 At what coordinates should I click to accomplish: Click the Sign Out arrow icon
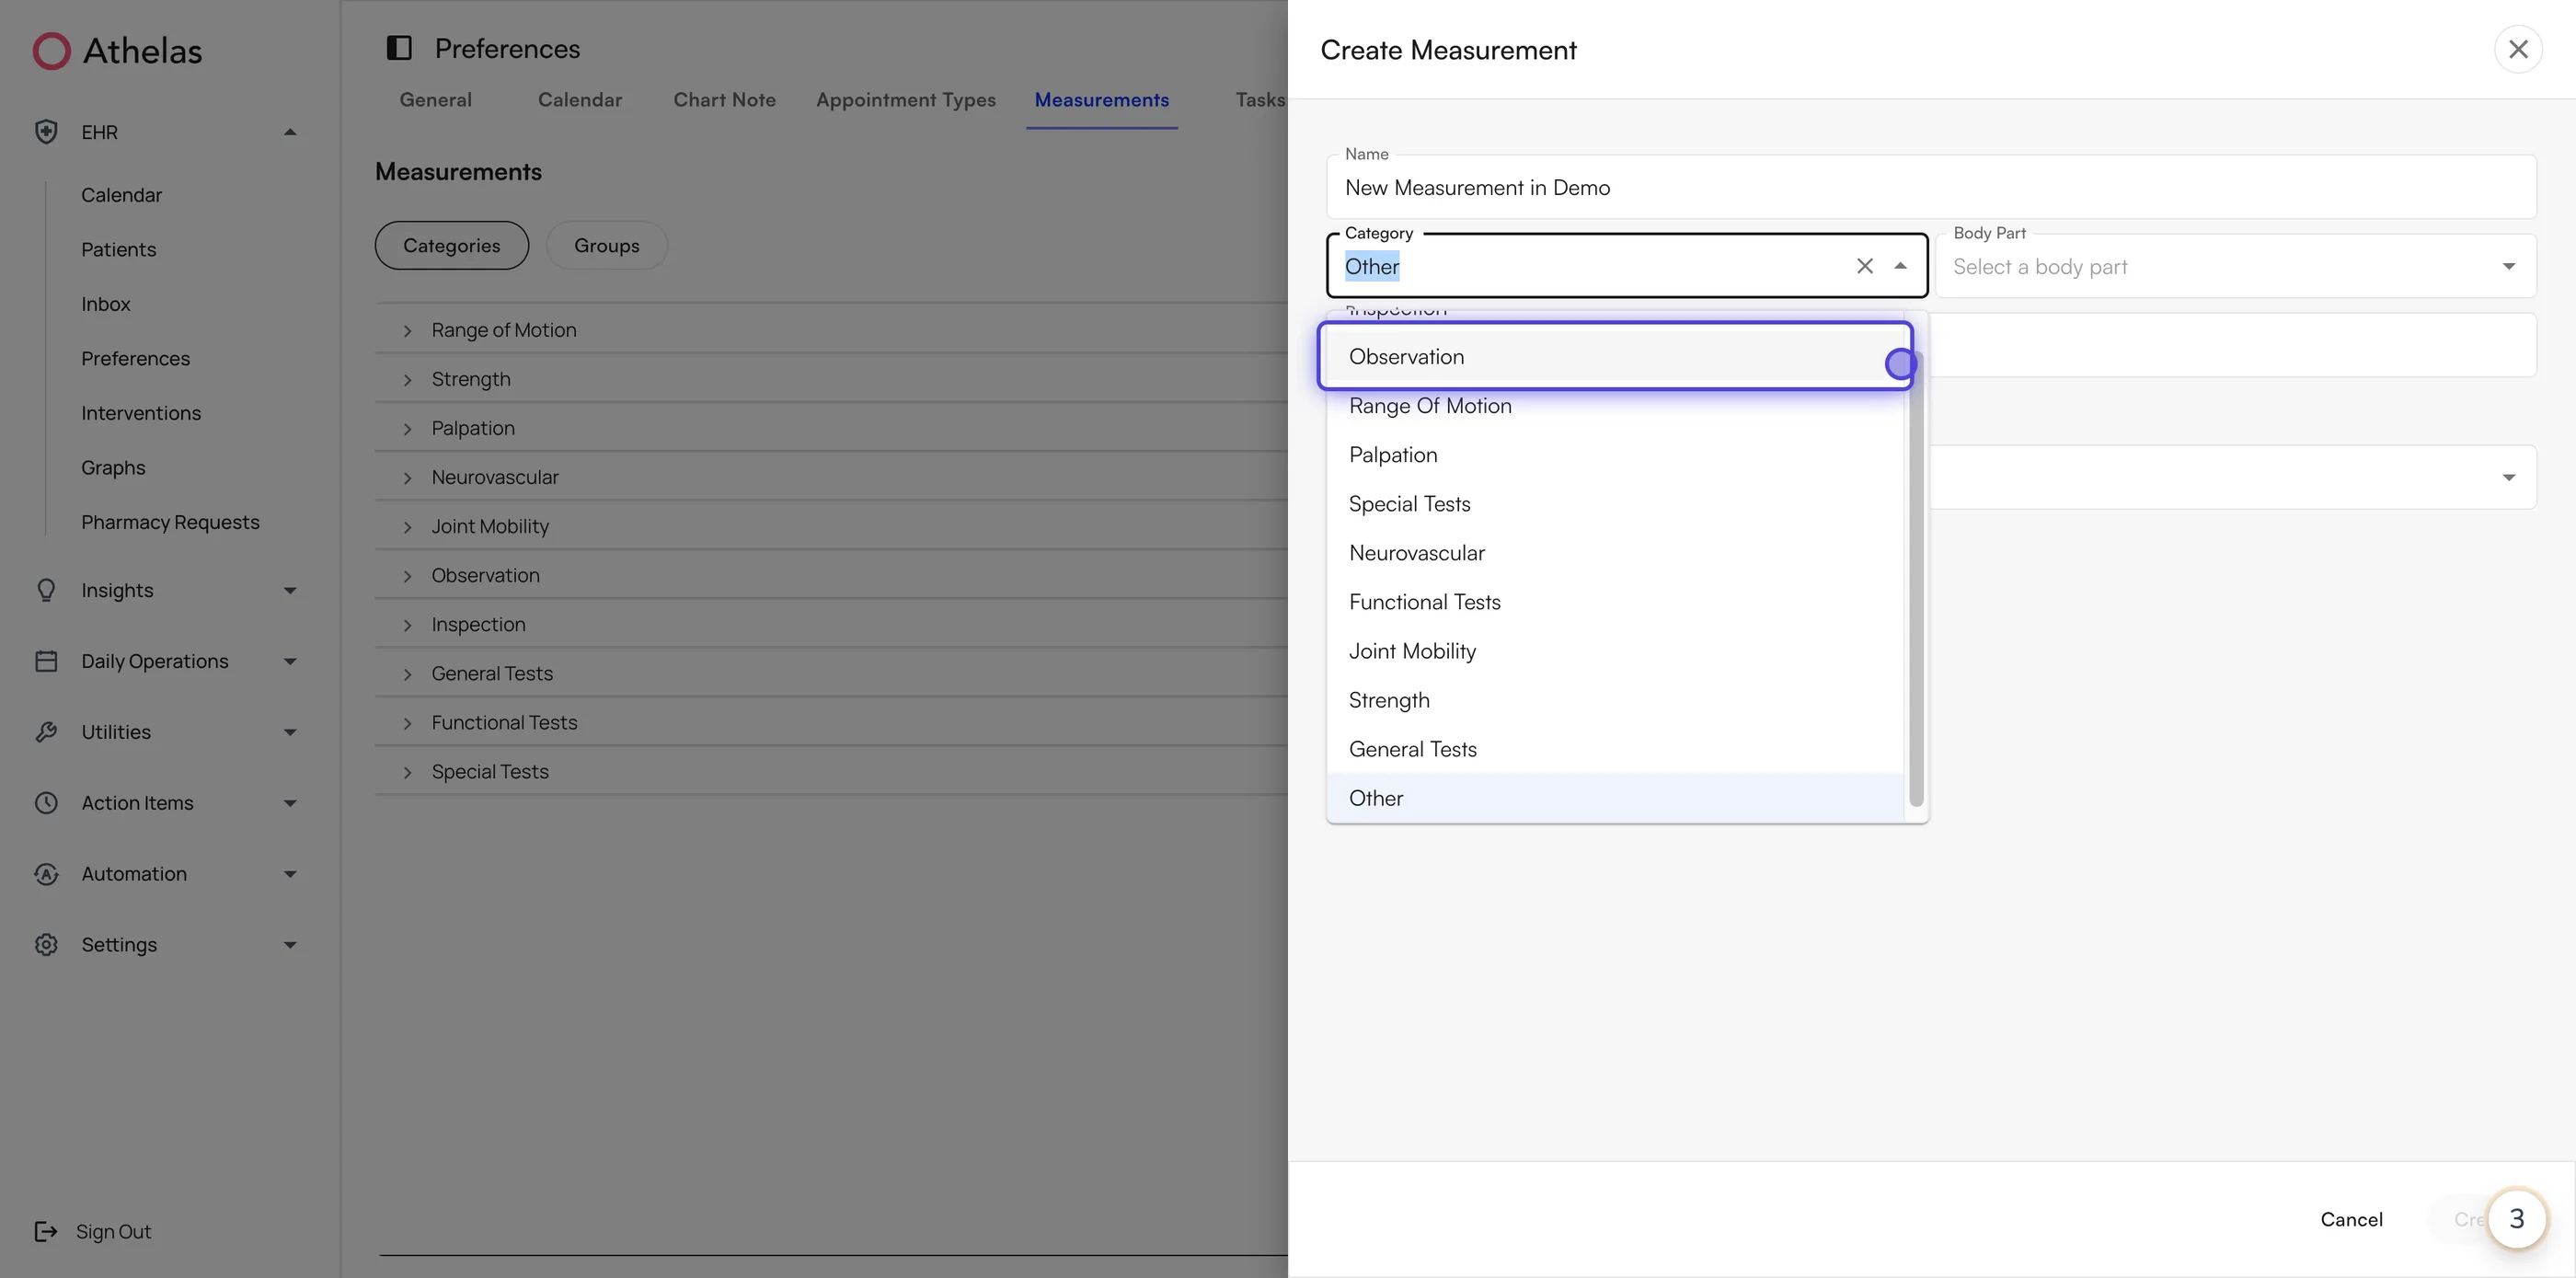pos(46,1231)
